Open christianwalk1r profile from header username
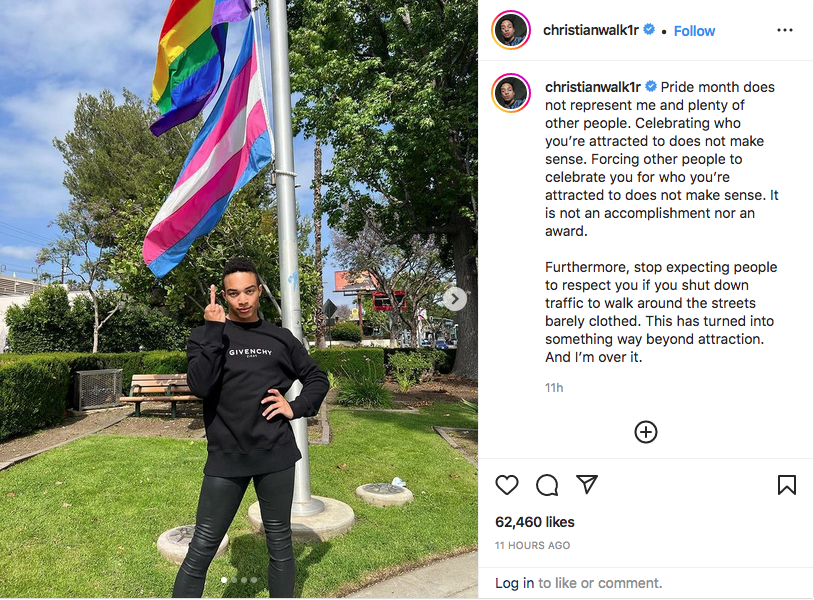Screen dimensions: 814x600 pyautogui.click(x=591, y=31)
